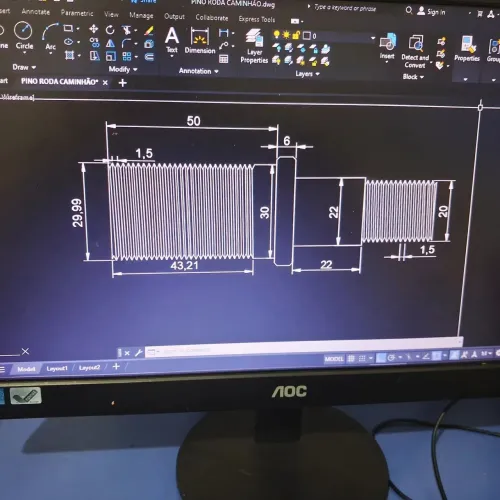Toggle MODEL space button in status bar
The height and width of the screenshot is (500, 500).
point(334,359)
